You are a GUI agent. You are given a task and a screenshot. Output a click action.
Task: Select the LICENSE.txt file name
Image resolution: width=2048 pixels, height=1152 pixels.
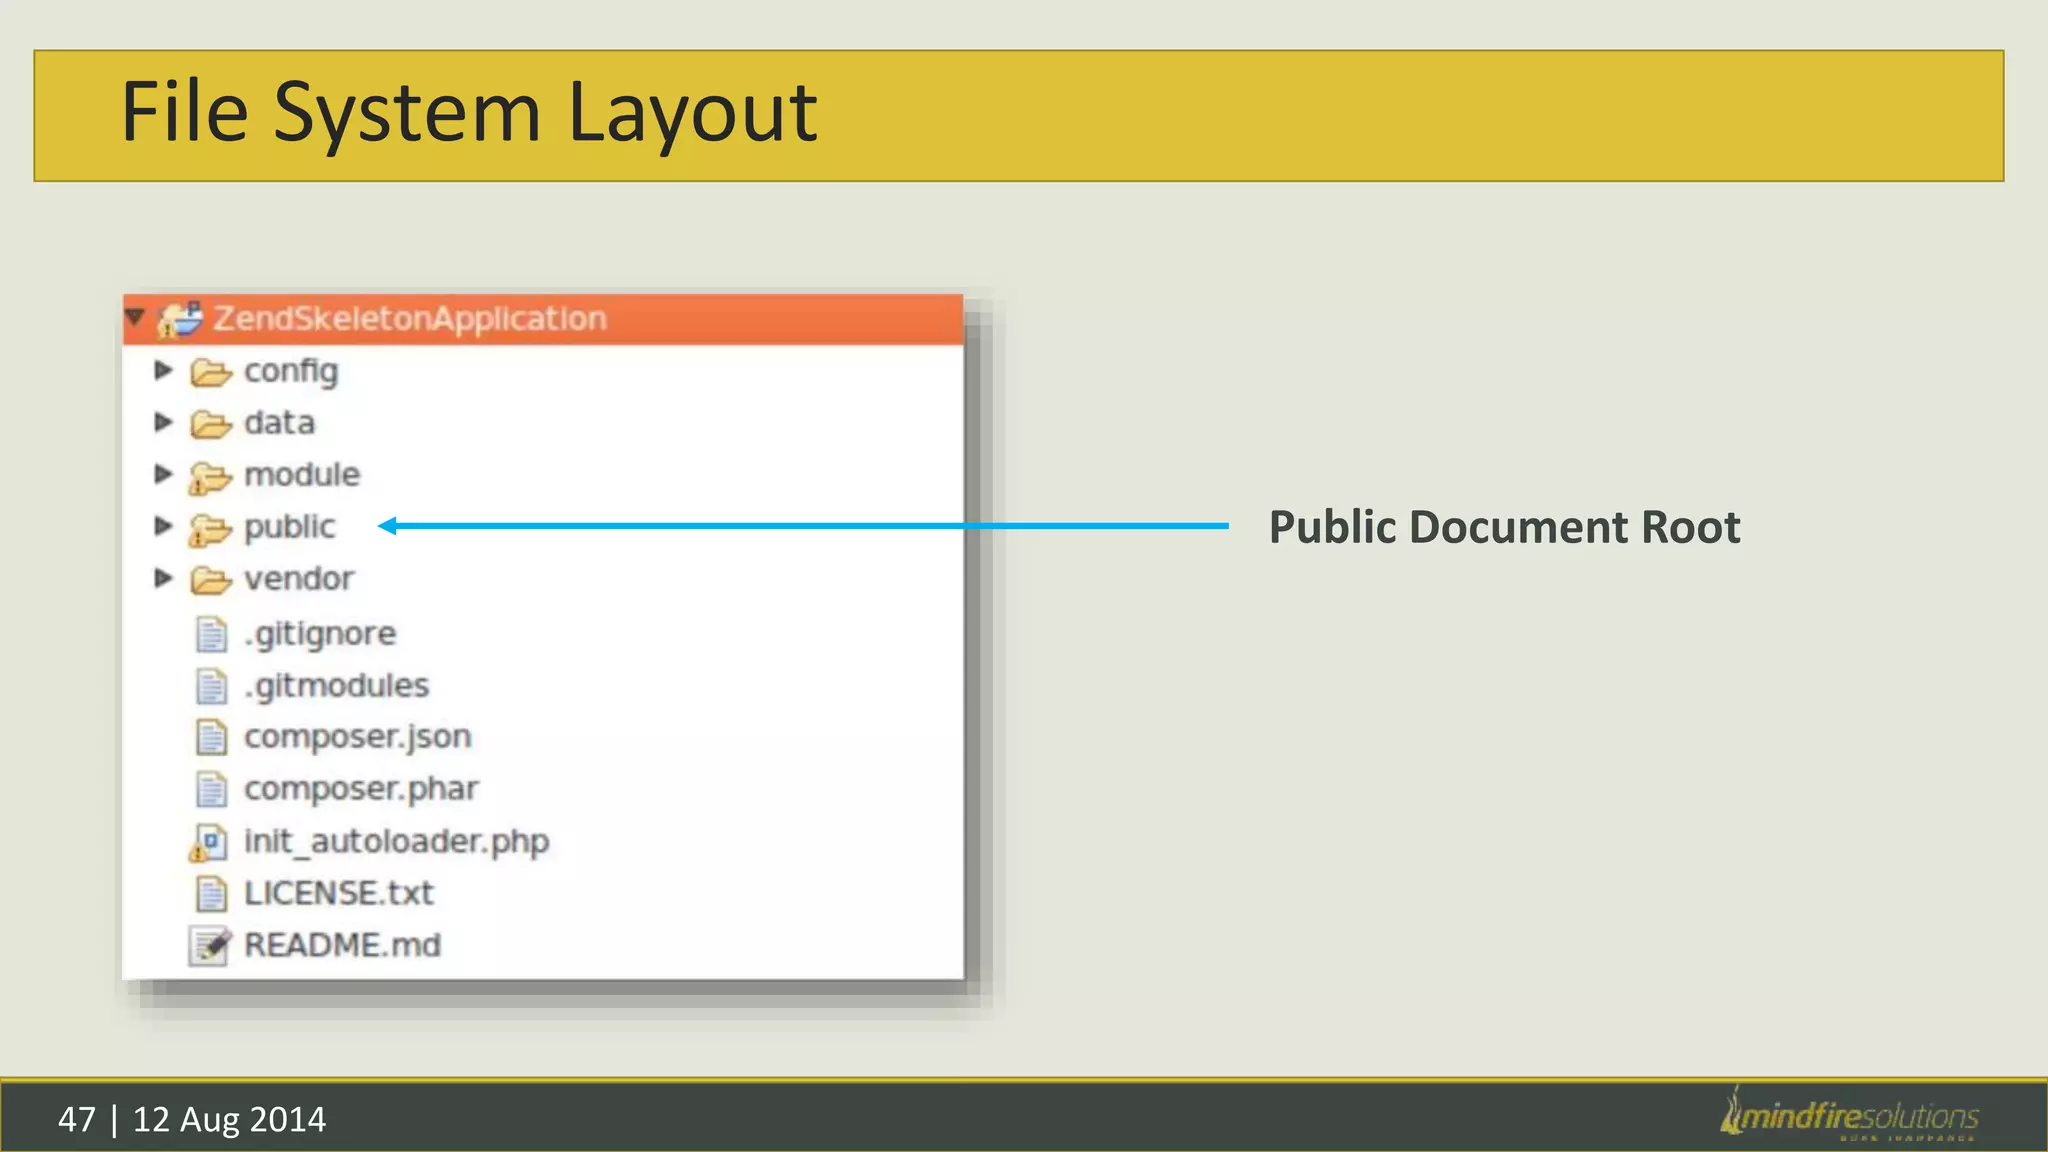(x=339, y=893)
